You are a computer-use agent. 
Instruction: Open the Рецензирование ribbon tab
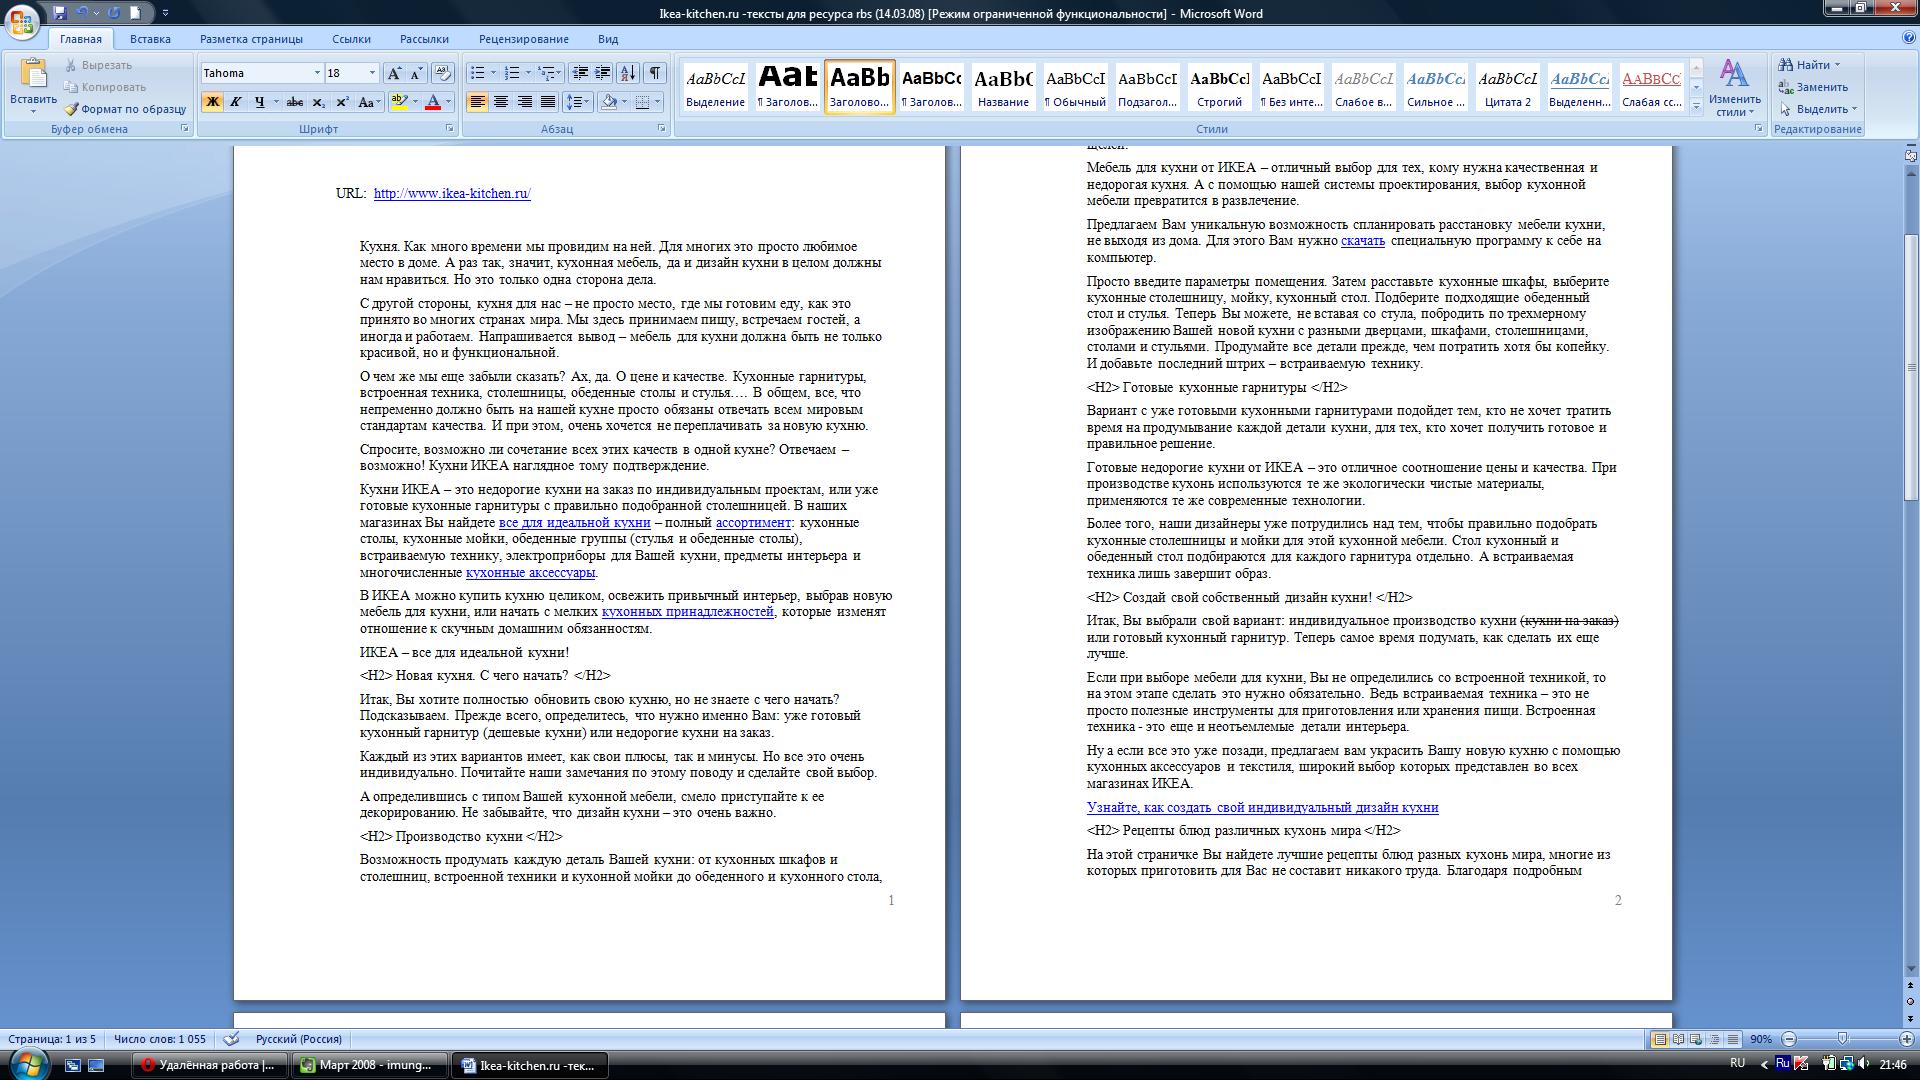[x=523, y=39]
